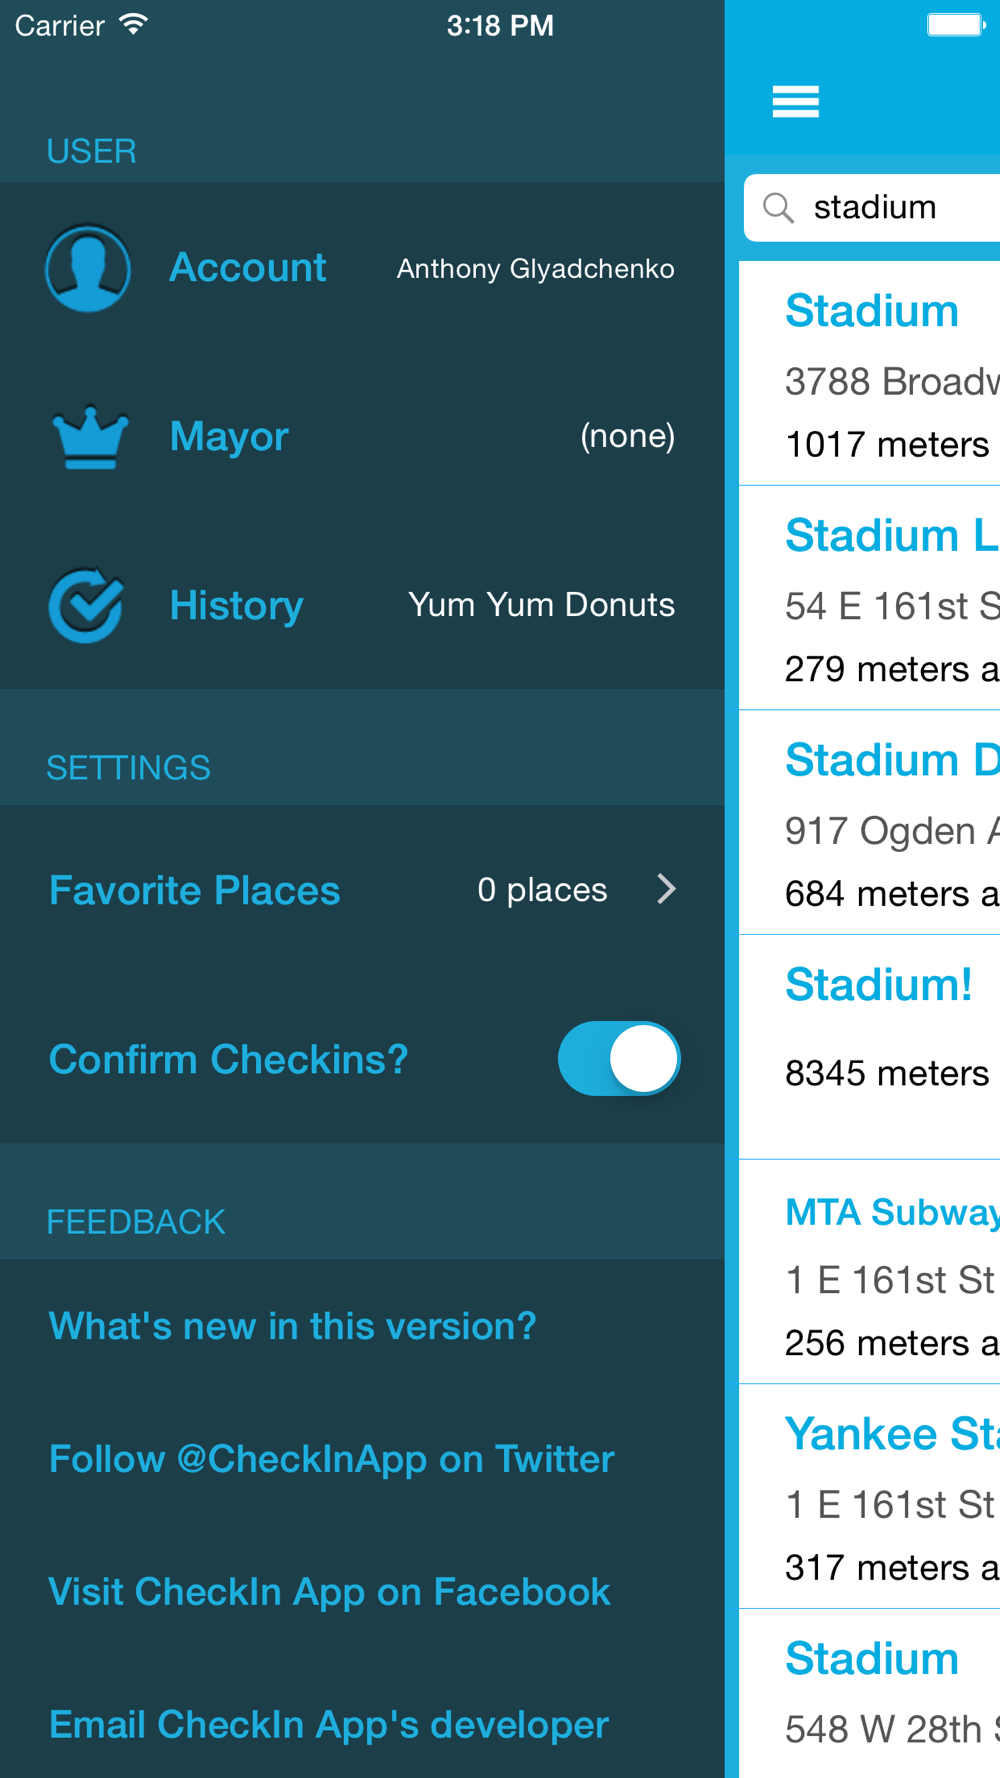Expand Favorite Places chevron arrow
This screenshot has height=1778, width=1000.
point(666,889)
